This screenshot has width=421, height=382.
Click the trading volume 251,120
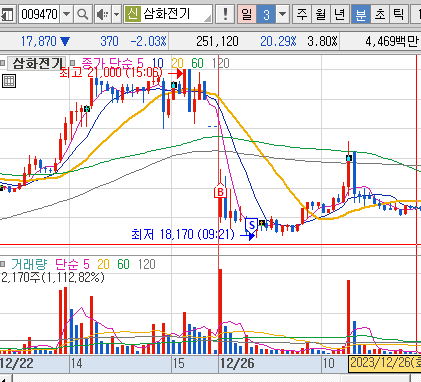coord(217,42)
